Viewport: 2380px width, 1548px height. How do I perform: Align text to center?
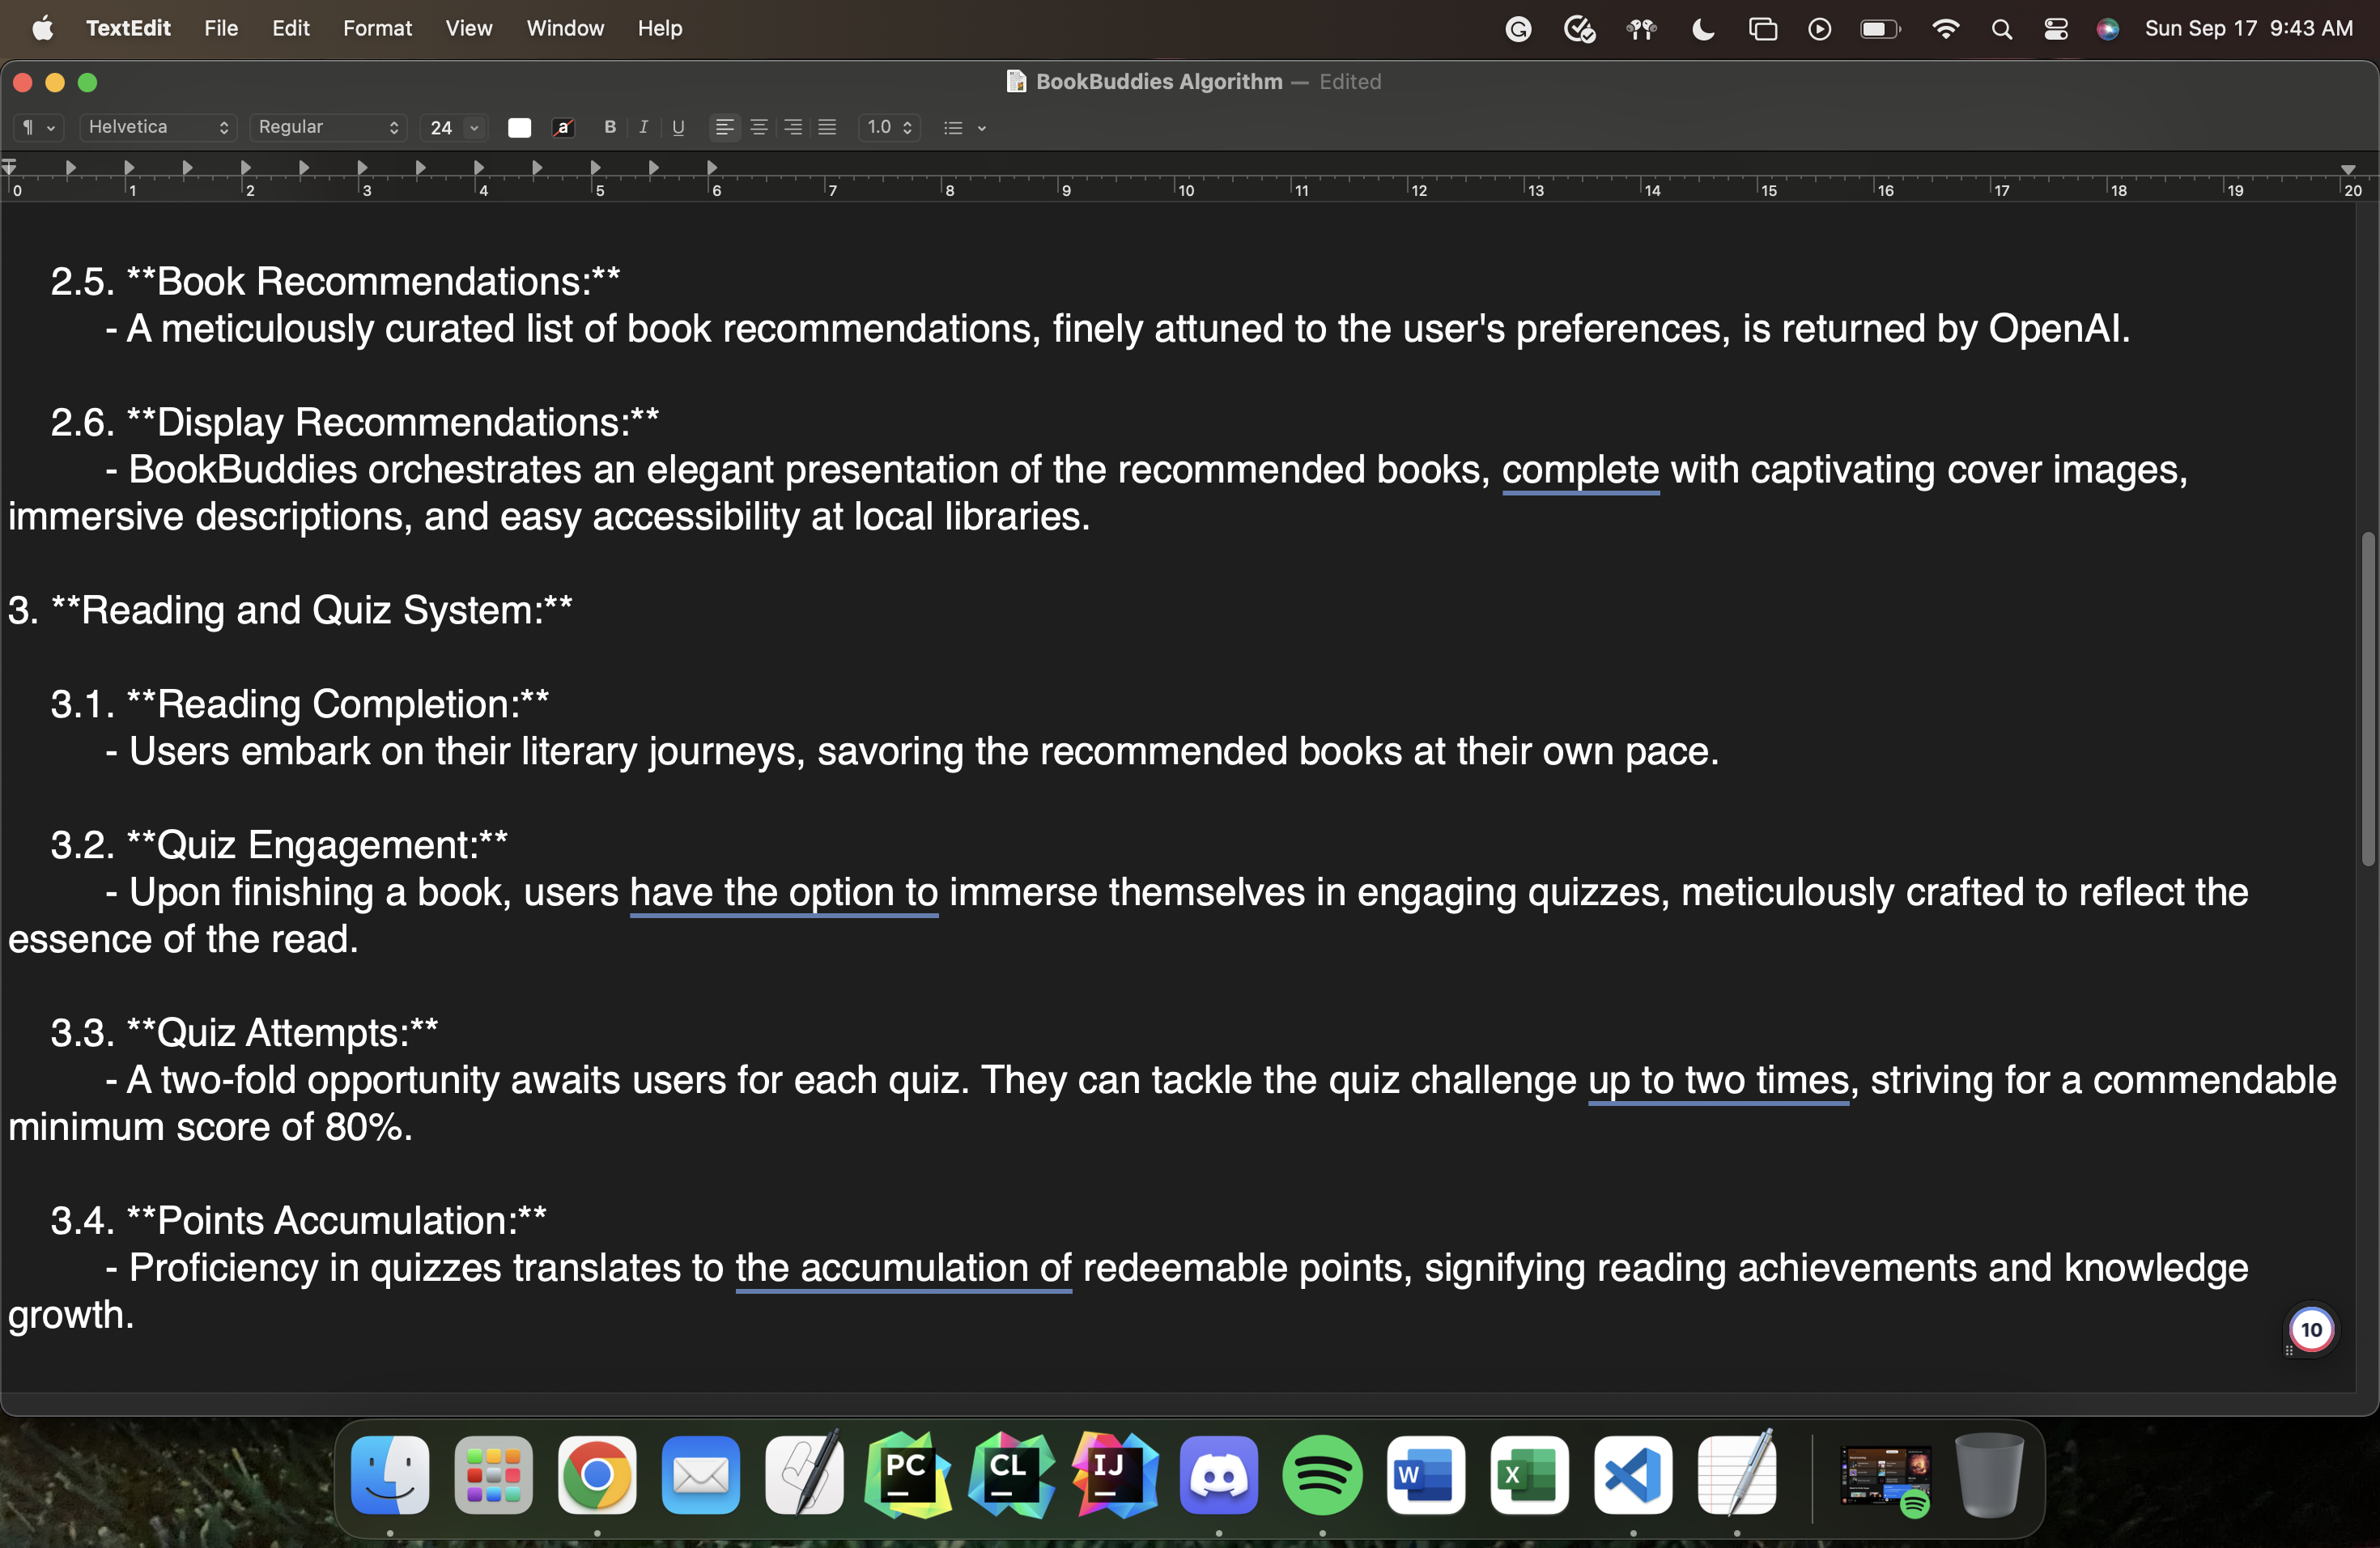click(759, 127)
